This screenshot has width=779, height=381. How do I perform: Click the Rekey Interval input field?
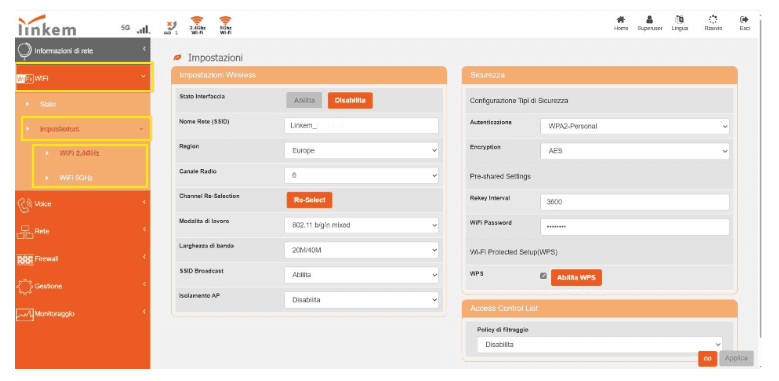pos(634,202)
